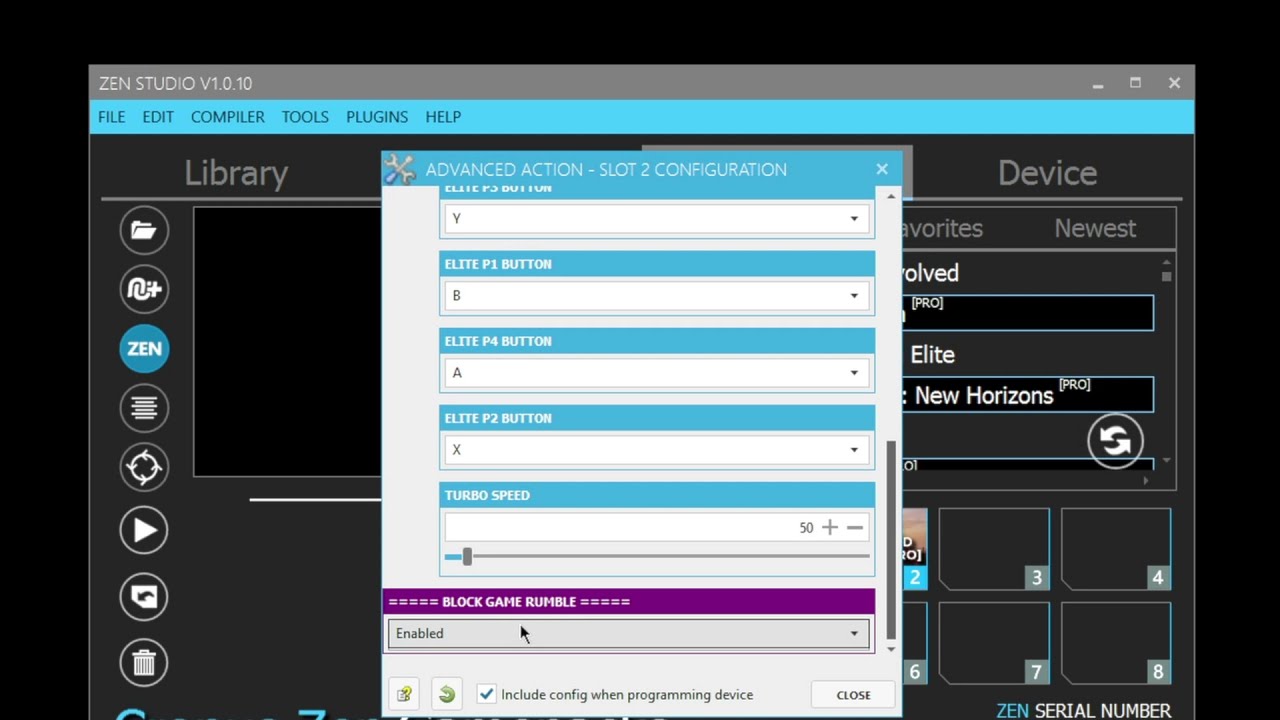Select the New Horizons [PRO] list entry
The height and width of the screenshot is (720, 1280).
point(1028,394)
